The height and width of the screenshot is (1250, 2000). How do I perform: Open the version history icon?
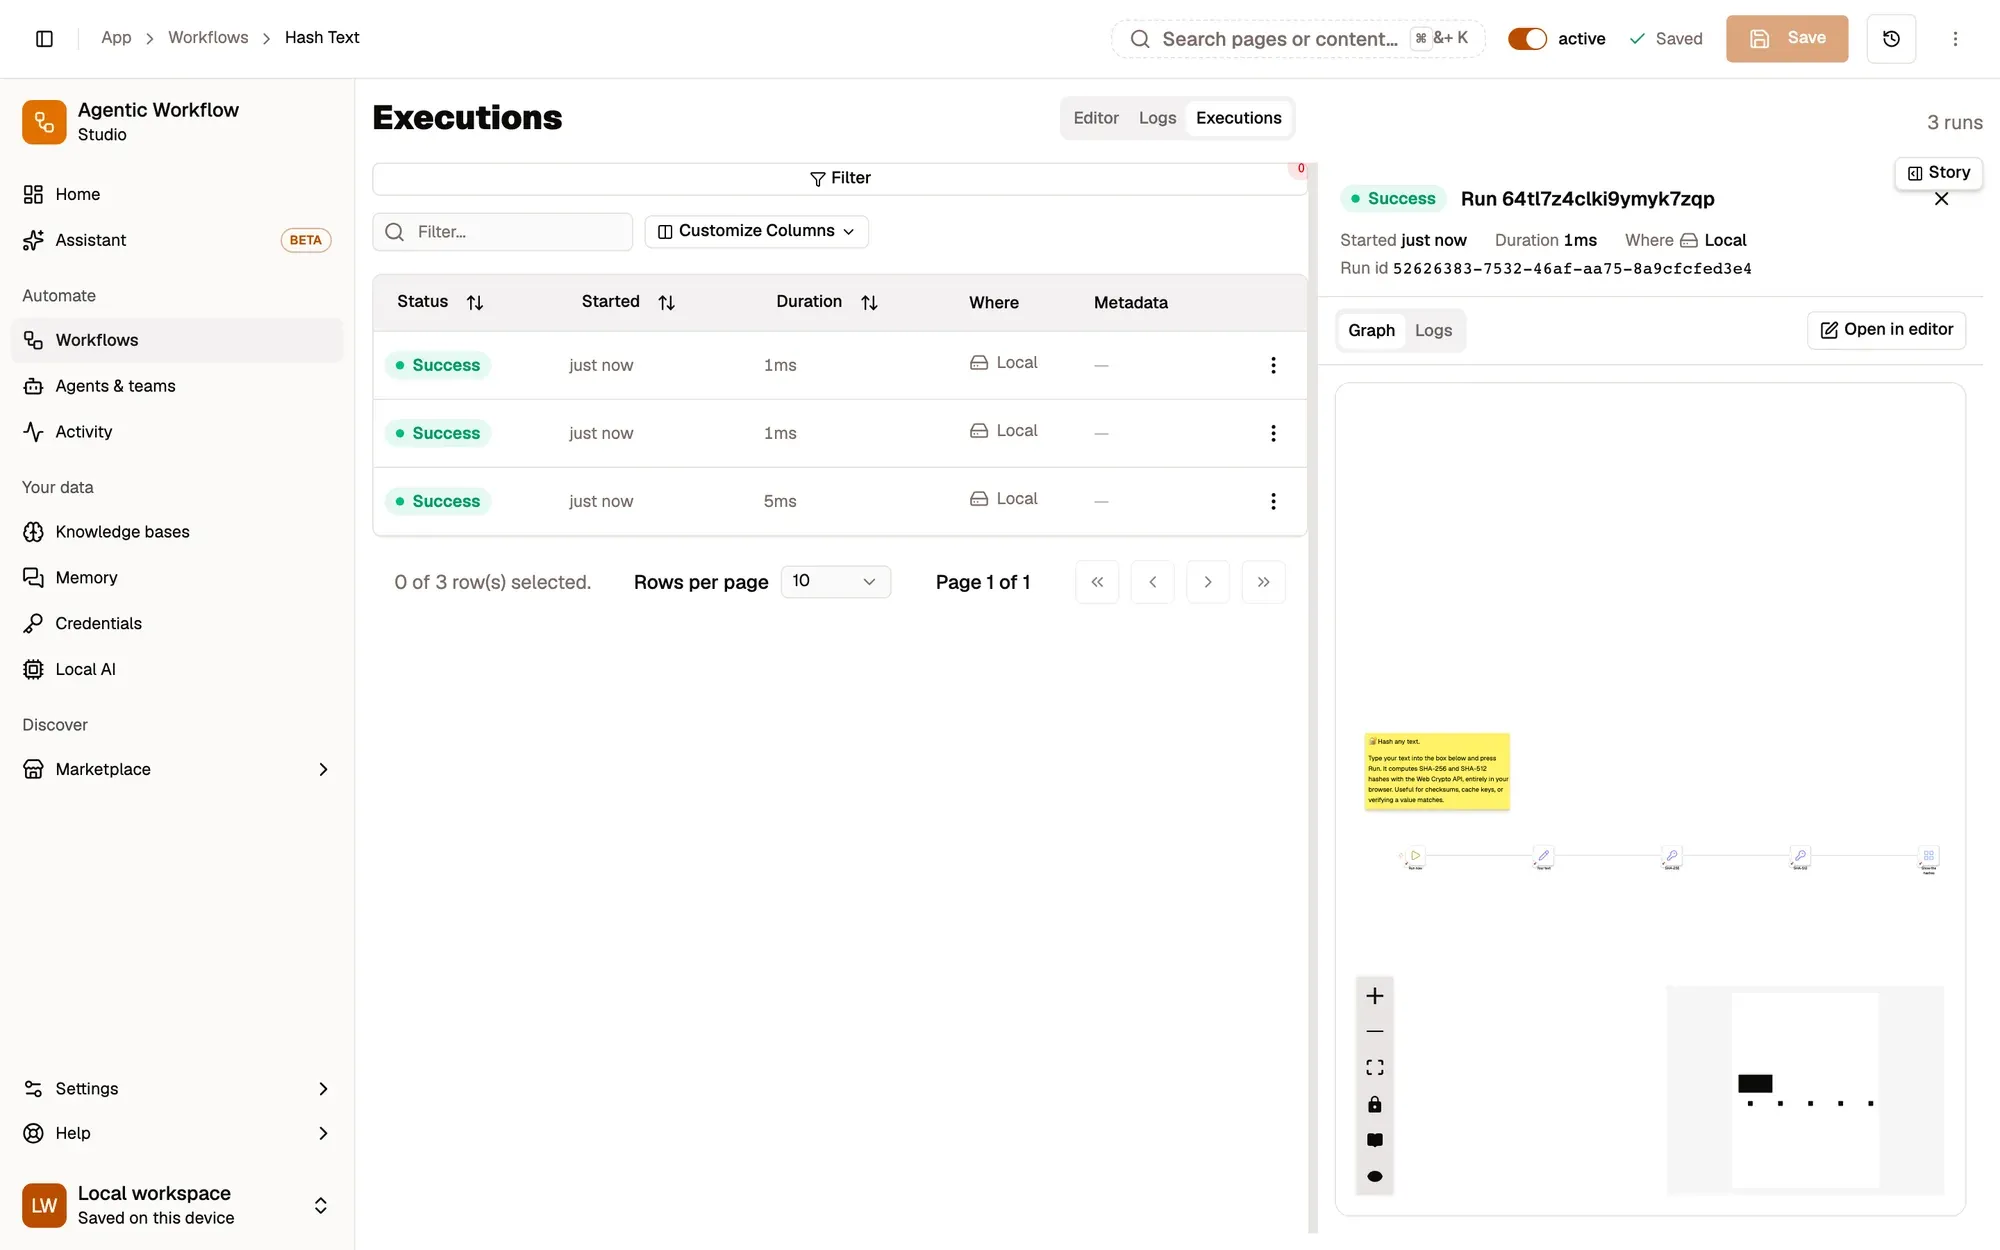1891,38
